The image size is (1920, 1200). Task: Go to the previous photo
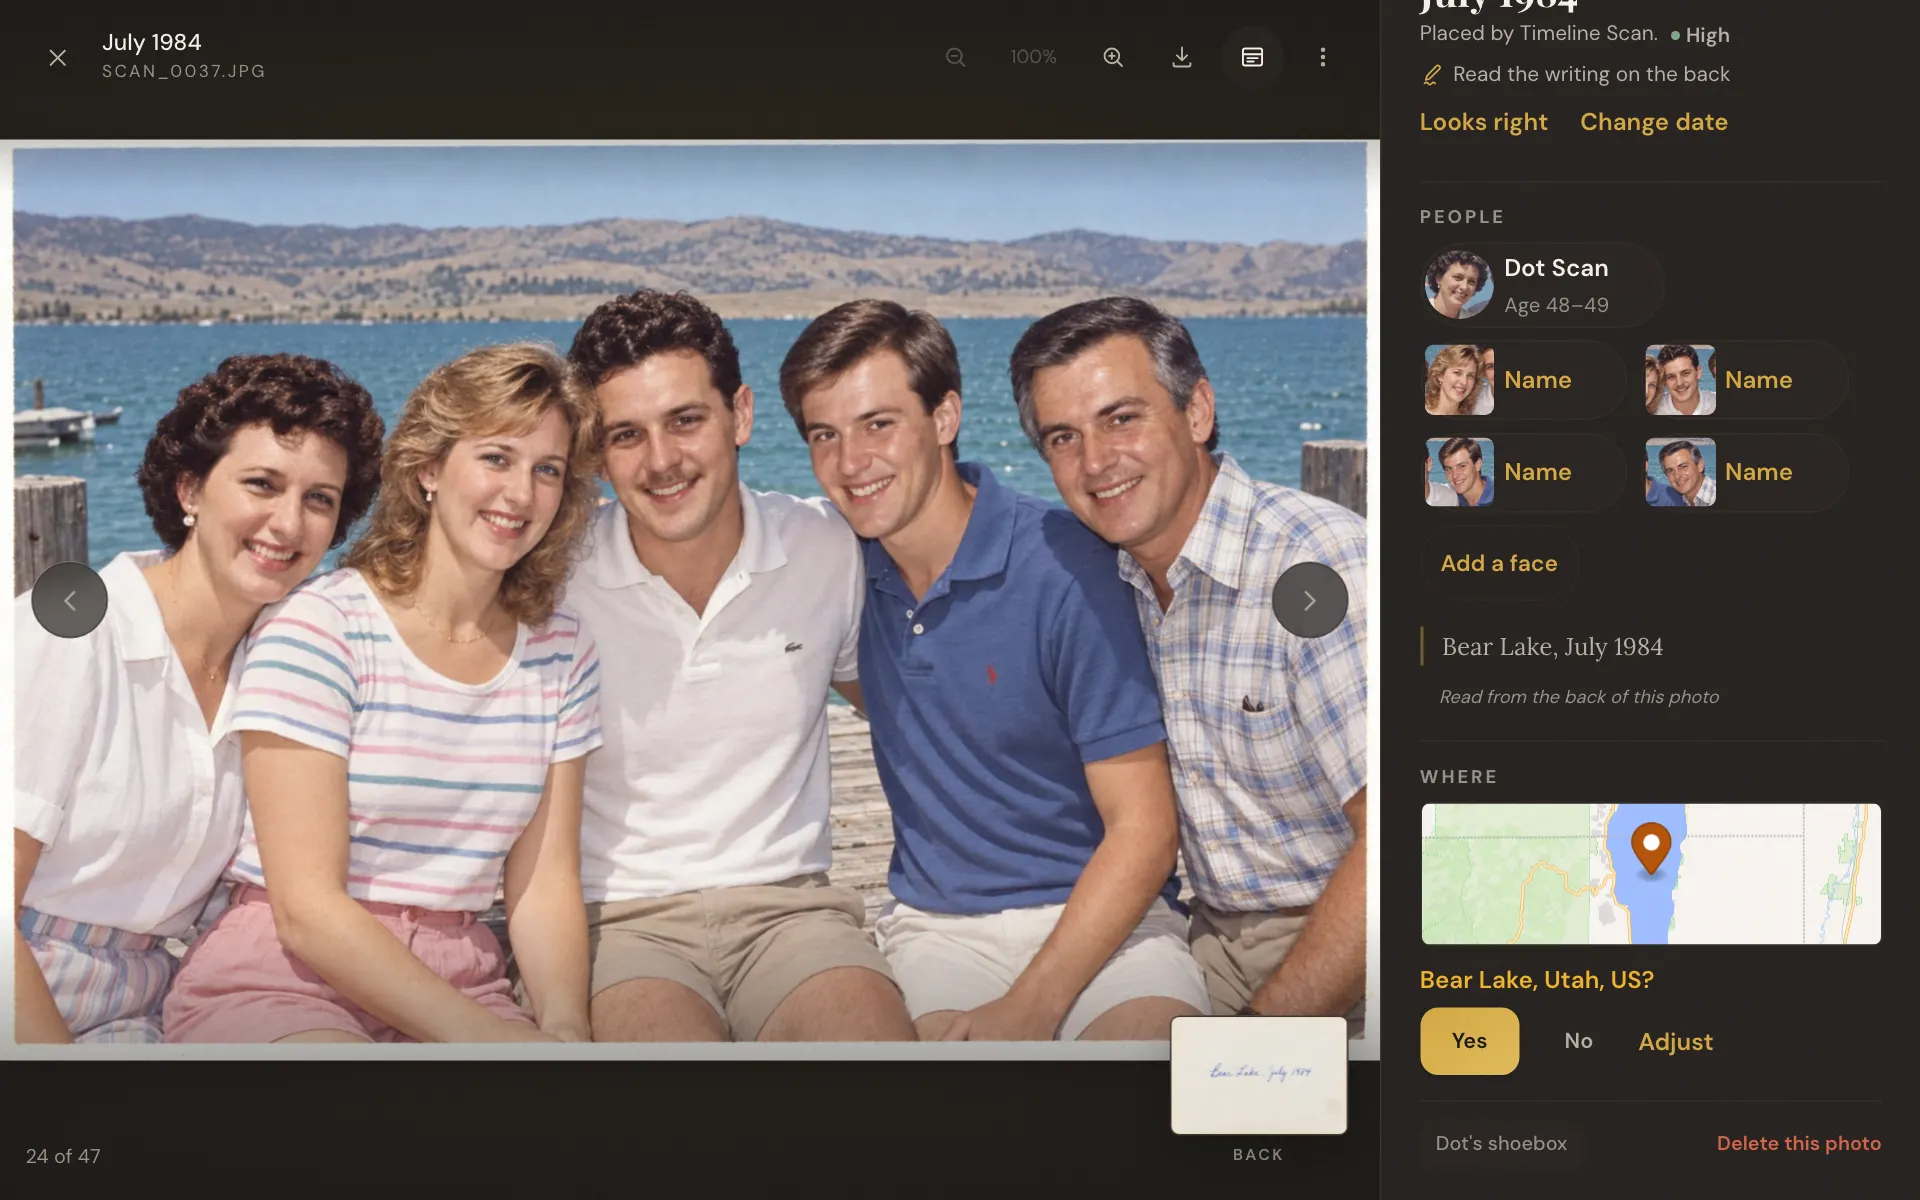pyautogui.click(x=69, y=600)
